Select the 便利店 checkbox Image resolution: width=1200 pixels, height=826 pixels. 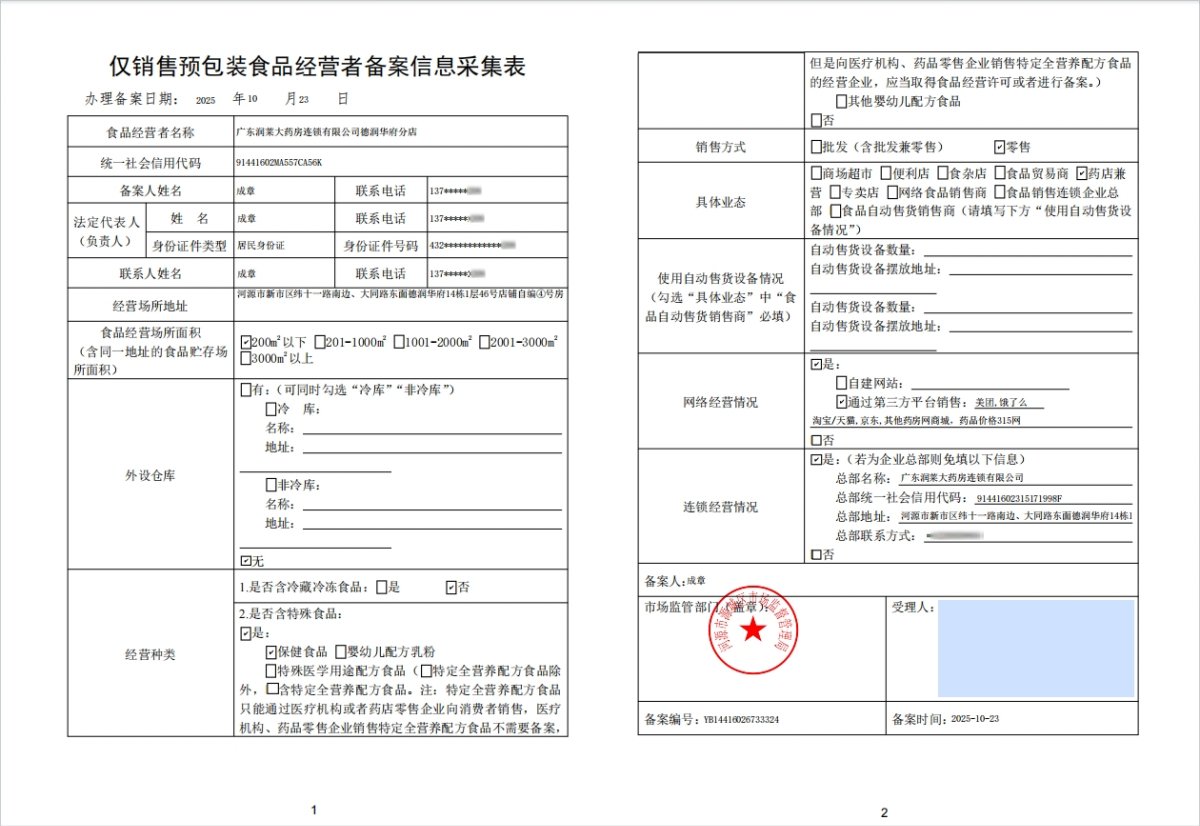(885, 172)
